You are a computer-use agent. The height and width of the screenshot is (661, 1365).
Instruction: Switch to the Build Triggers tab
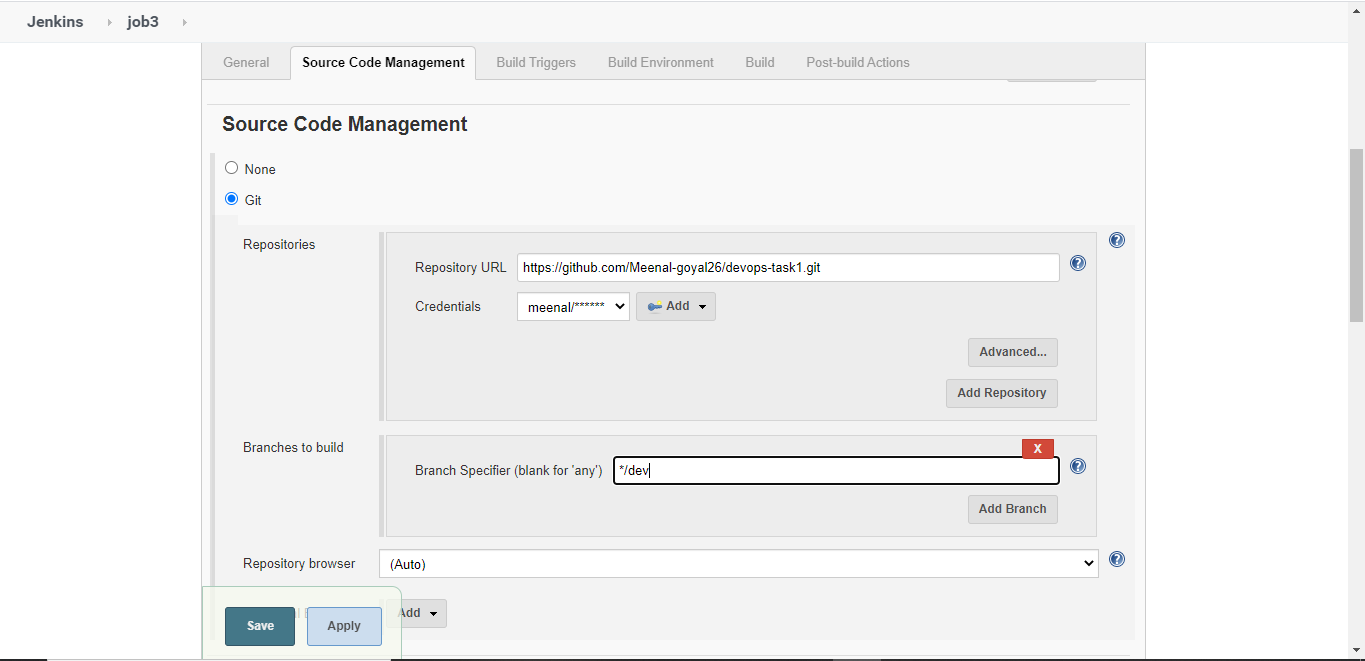536,62
